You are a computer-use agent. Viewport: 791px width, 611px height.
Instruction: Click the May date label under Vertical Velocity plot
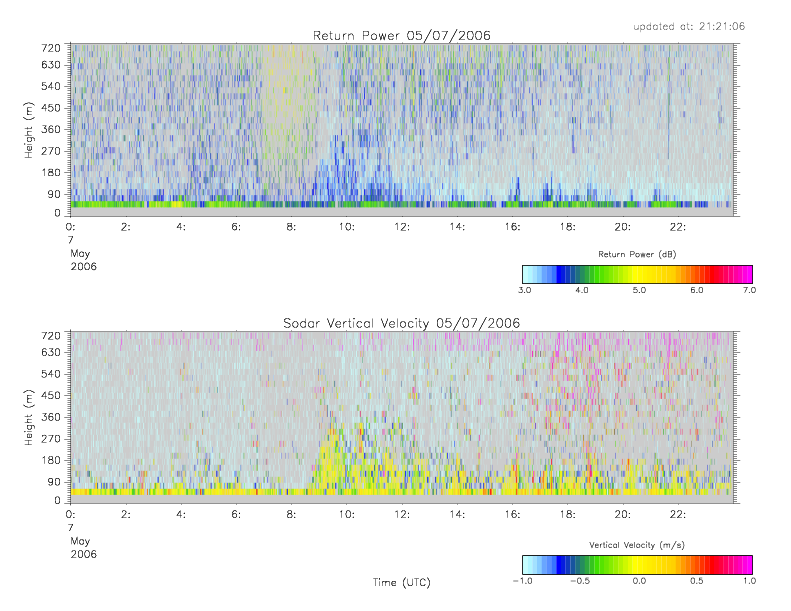(x=80, y=541)
